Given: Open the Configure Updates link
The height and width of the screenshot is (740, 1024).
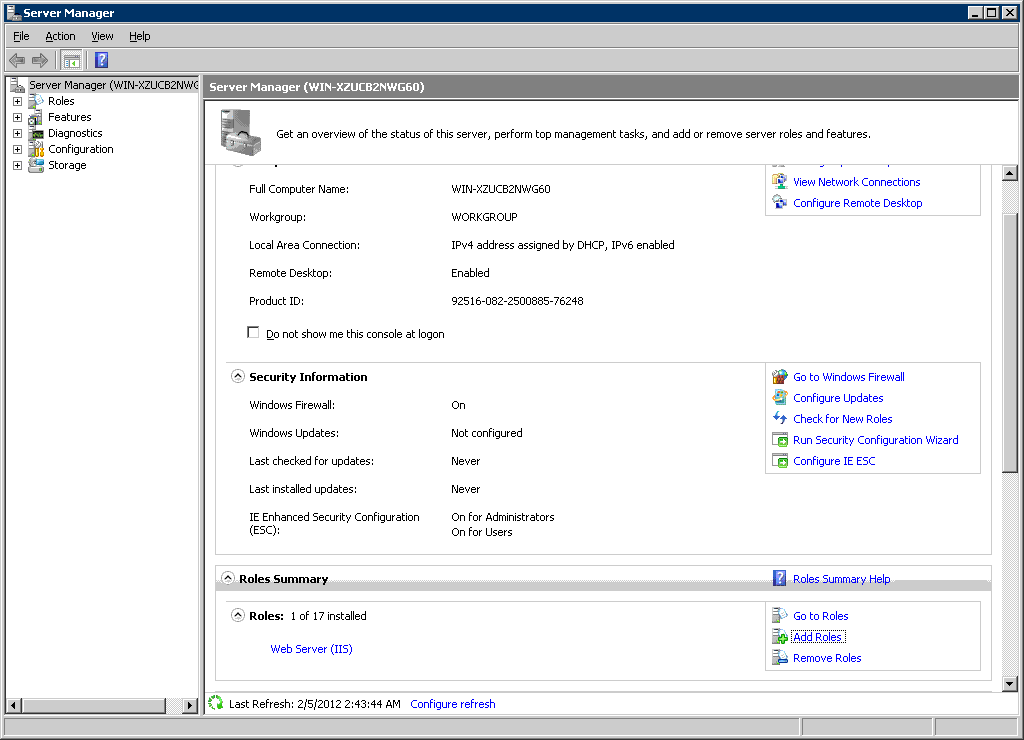Looking at the screenshot, I should [838, 398].
